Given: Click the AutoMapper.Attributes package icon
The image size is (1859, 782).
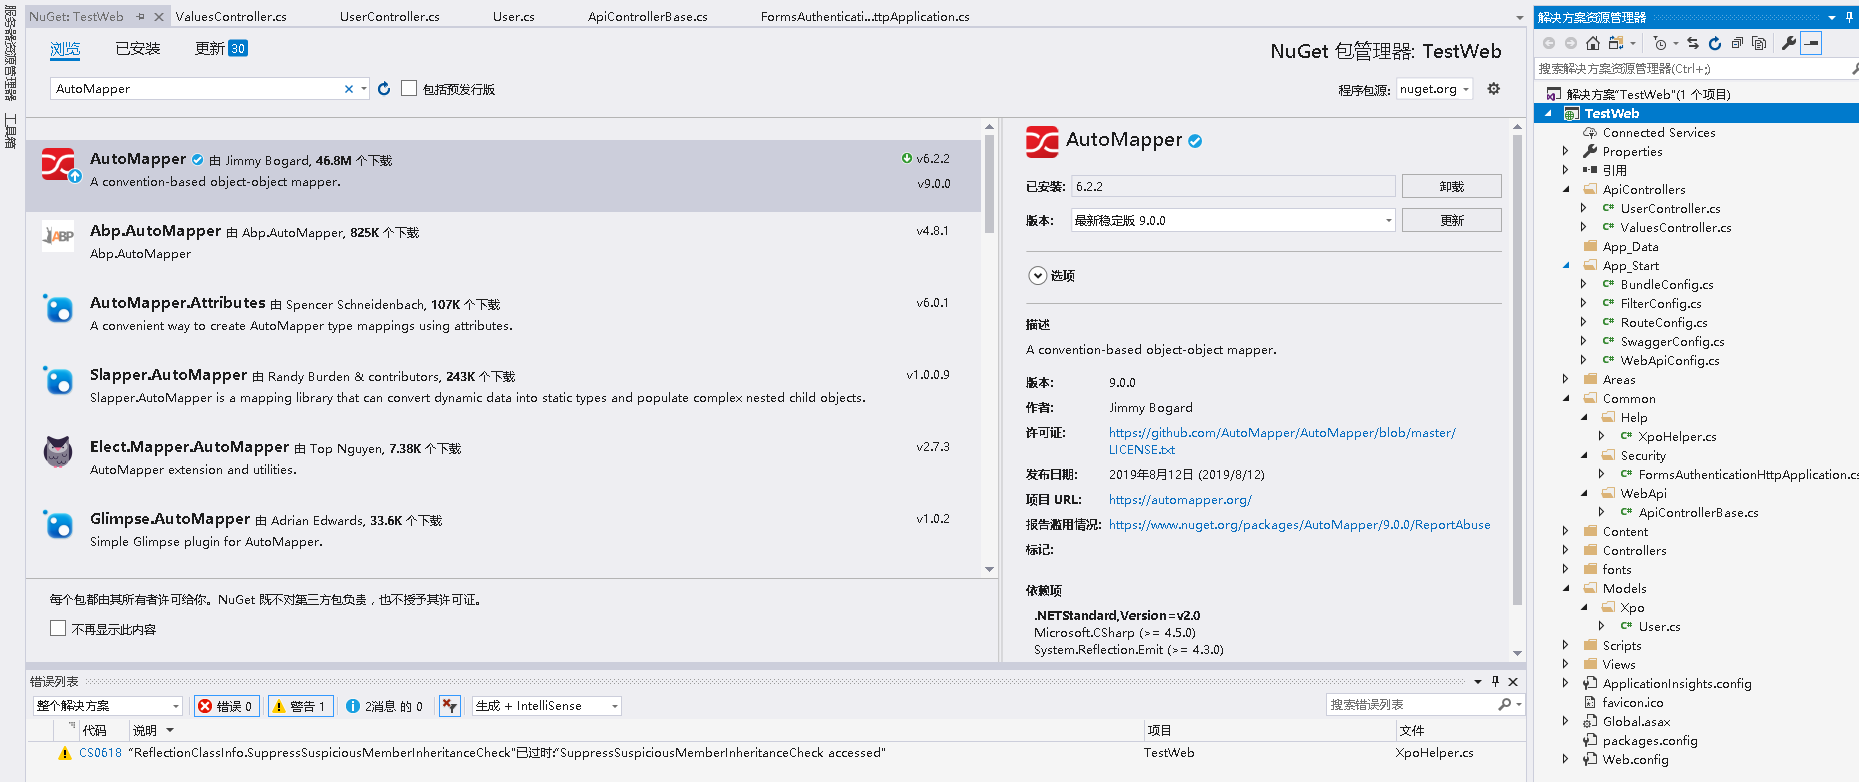Looking at the screenshot, I should (x=58, y=308).
